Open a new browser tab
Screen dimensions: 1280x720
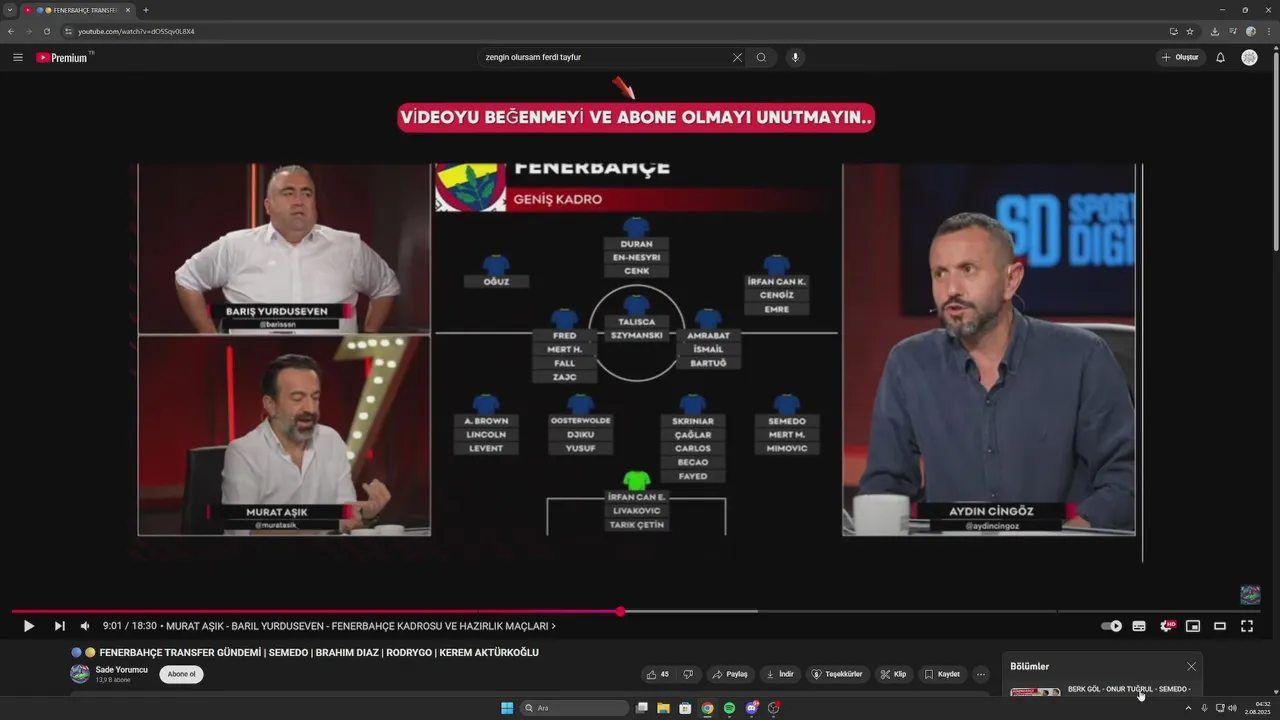146,10
